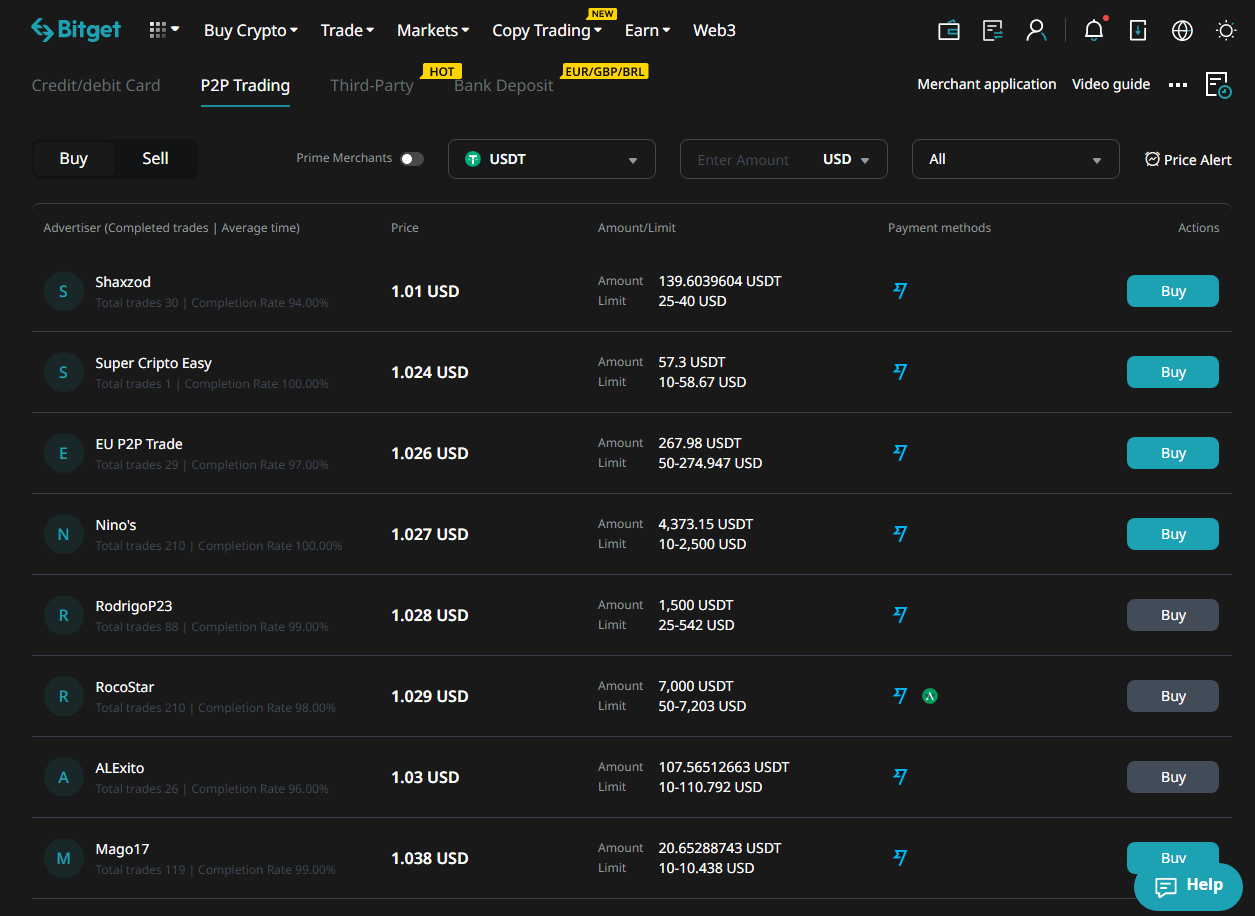This screenshot has height=916, width=1255.
Task: Open advertiser name Shaxzod
Action: (x=123, y=282)
